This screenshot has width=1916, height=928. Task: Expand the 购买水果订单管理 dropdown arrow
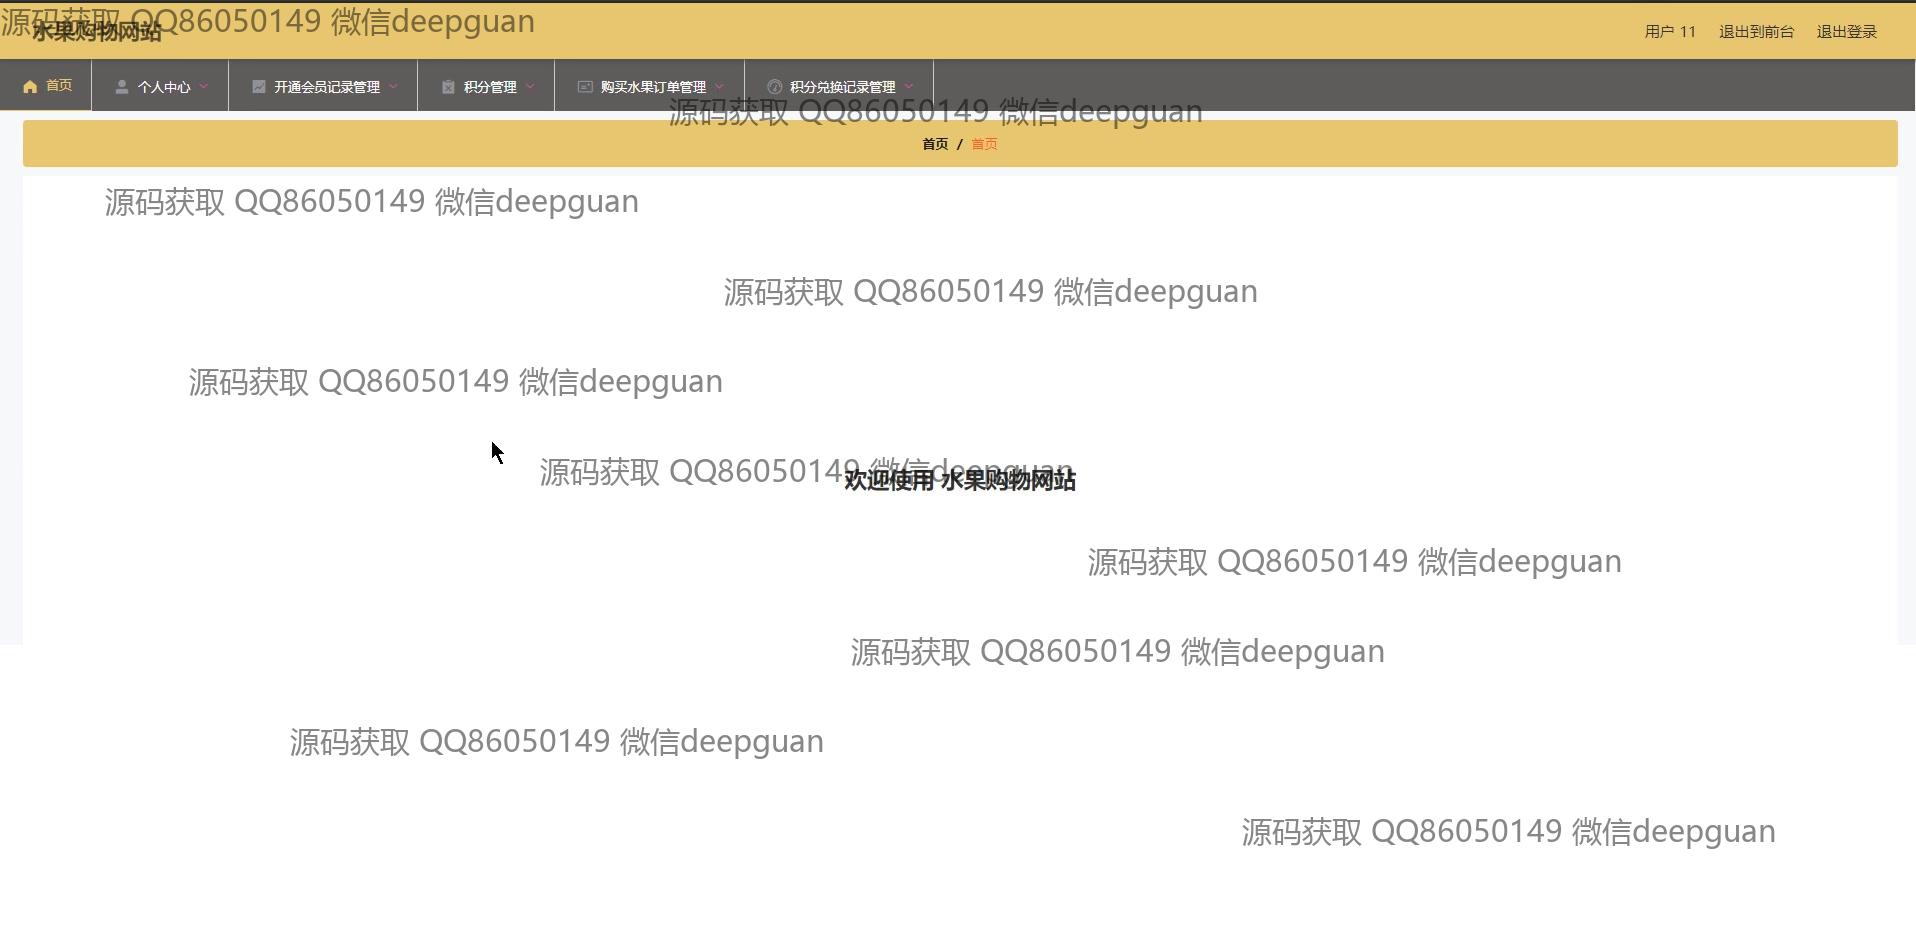[x=719, y=87]
